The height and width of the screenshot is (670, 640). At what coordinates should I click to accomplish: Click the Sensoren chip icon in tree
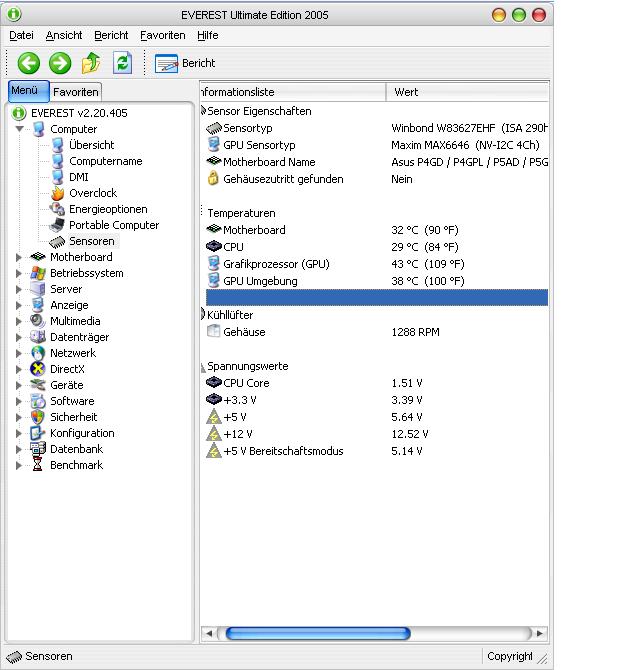57,241
